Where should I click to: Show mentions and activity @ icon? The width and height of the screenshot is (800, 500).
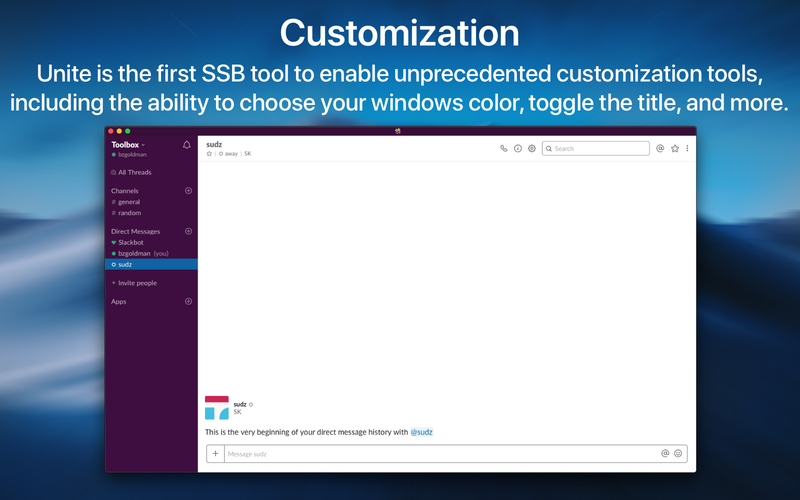[660, 148]
